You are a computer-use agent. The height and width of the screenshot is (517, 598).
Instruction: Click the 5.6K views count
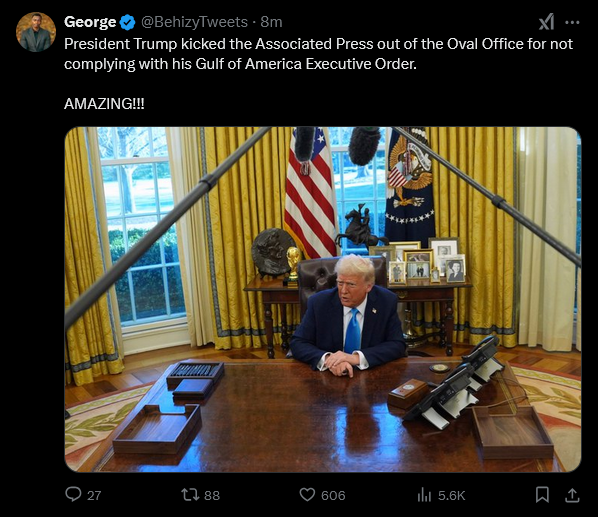(452, 495)
